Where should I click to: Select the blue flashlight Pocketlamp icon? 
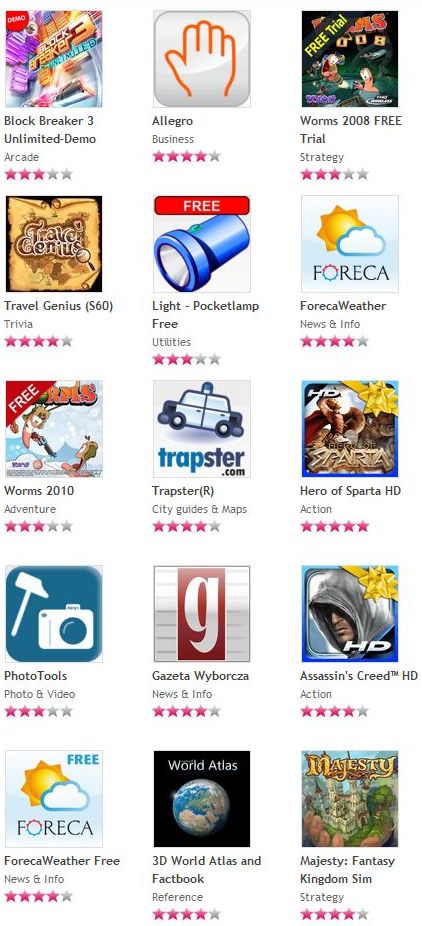[x=202, y=244]
